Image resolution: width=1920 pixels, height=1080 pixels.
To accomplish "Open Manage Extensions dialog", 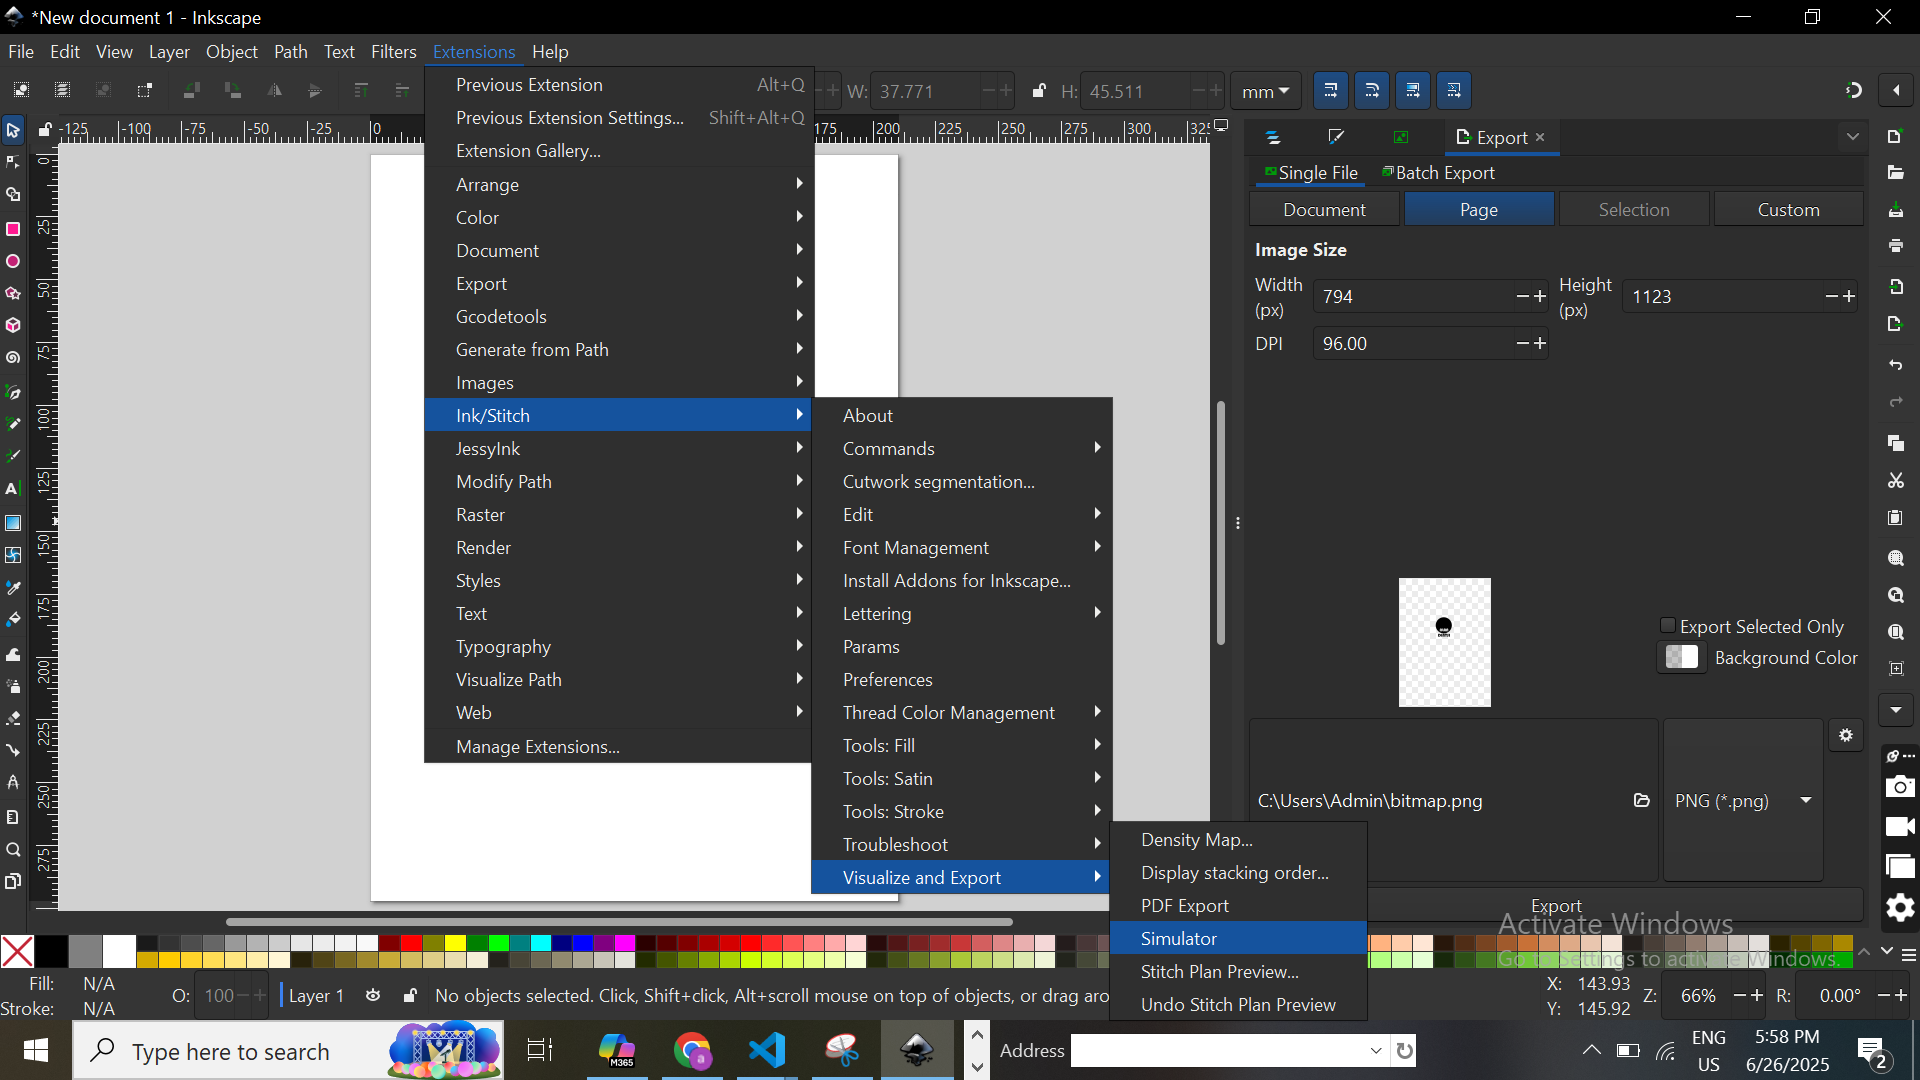I will (618, 746).
